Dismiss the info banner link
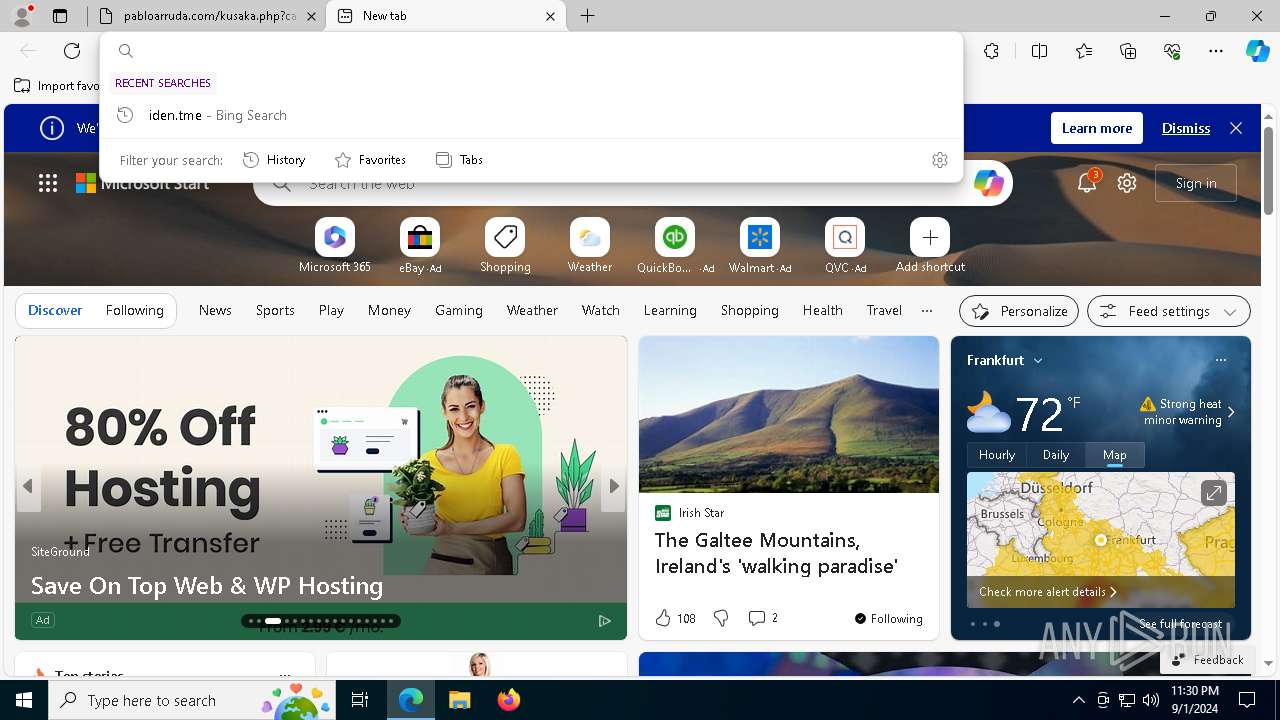Image resolution: width=1280 pixels, height=720 pixels. [x=1186, y=128]
